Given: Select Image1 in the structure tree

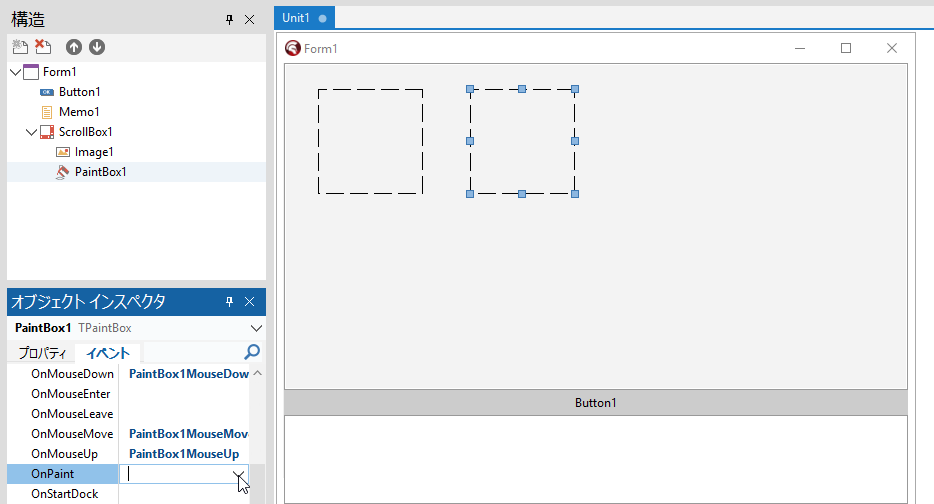Looking at the screenshot, I should point(94,152).
